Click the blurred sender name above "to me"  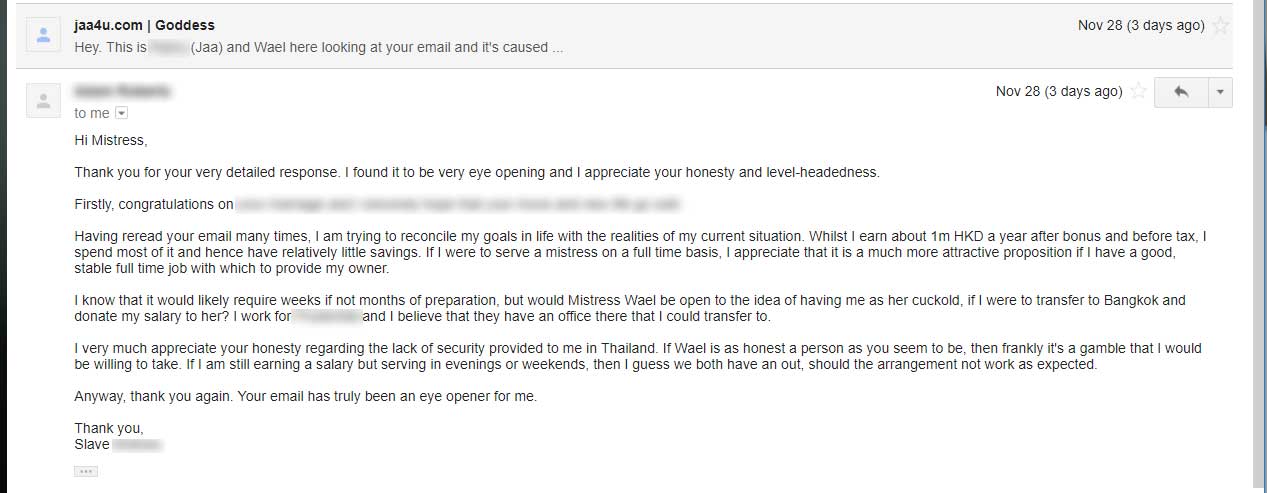point(122,92)
